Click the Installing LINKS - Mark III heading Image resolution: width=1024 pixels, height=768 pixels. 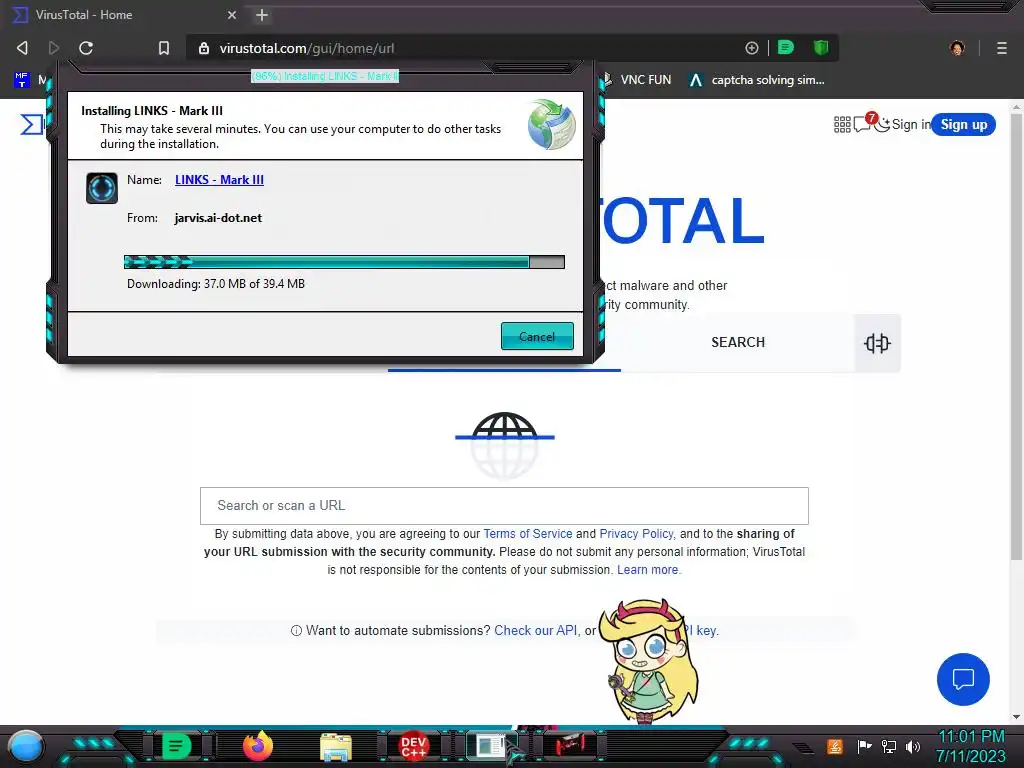point(152,110)
